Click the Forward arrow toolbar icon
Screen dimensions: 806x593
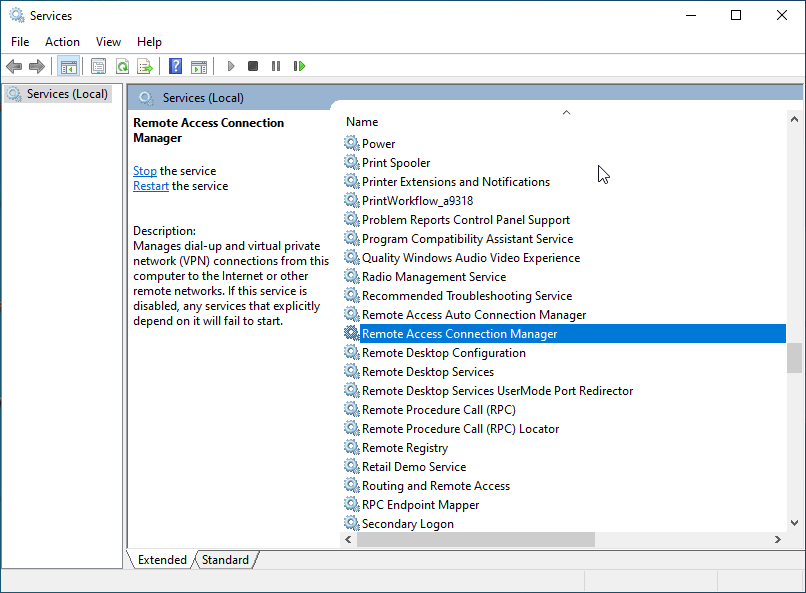[36, 66]
